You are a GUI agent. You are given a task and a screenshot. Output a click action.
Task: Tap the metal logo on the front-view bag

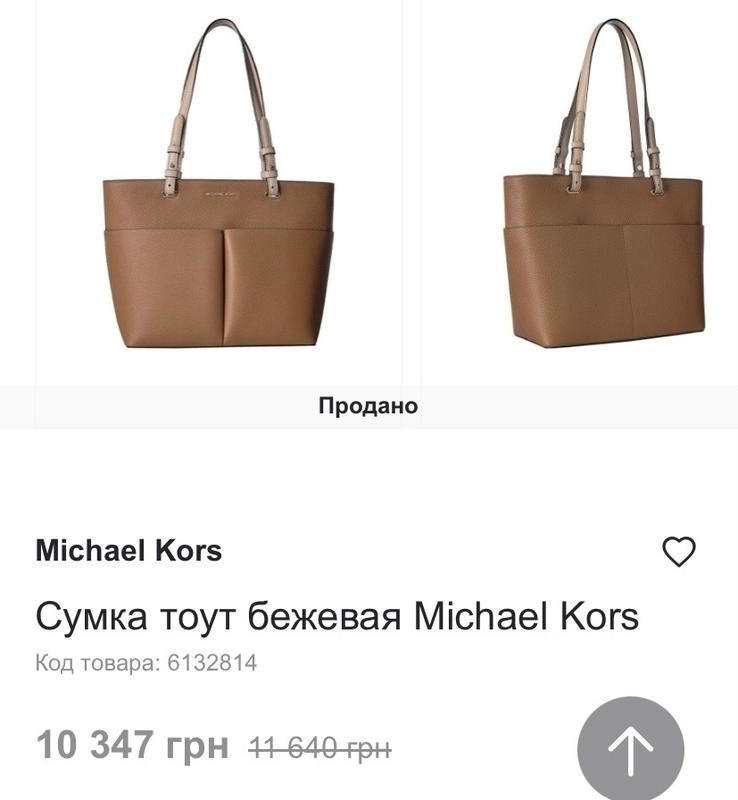221,194
